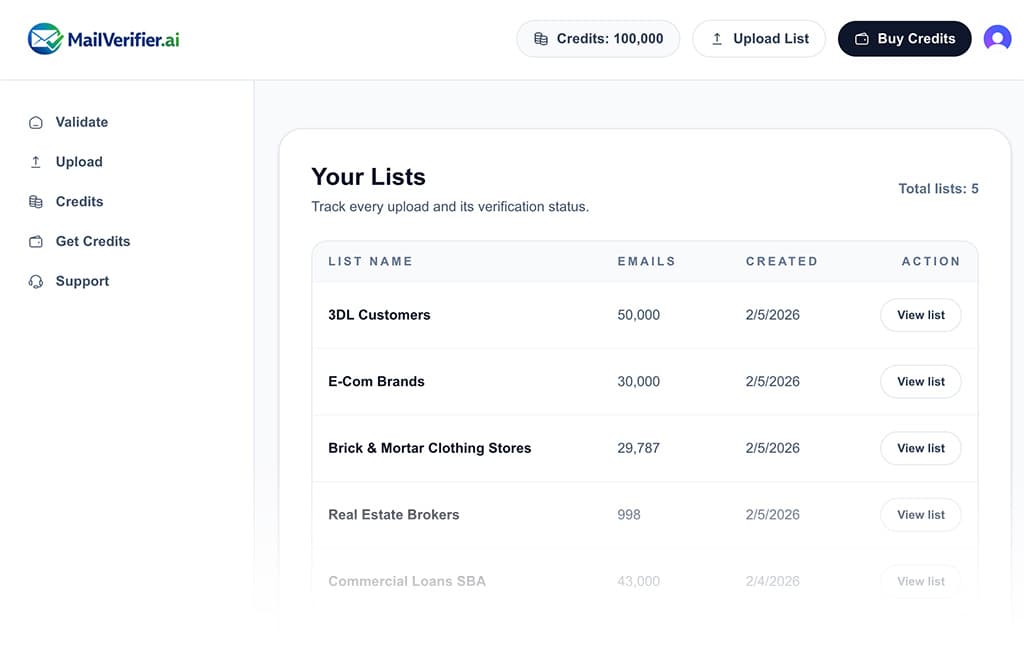Open Credits from the sidebar icon

point(37,201)
